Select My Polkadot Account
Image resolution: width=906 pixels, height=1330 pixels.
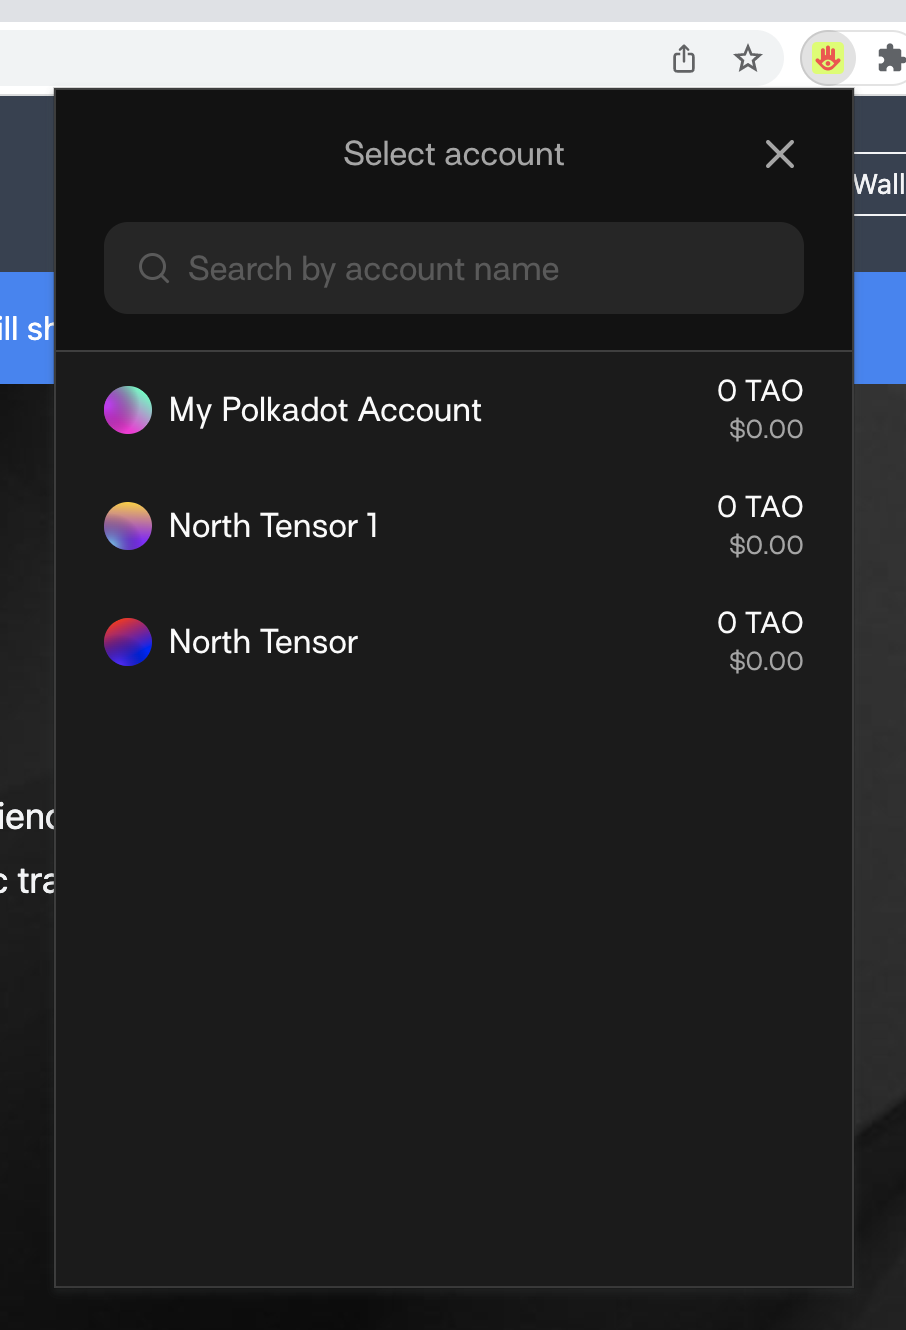tap(454, 410)
